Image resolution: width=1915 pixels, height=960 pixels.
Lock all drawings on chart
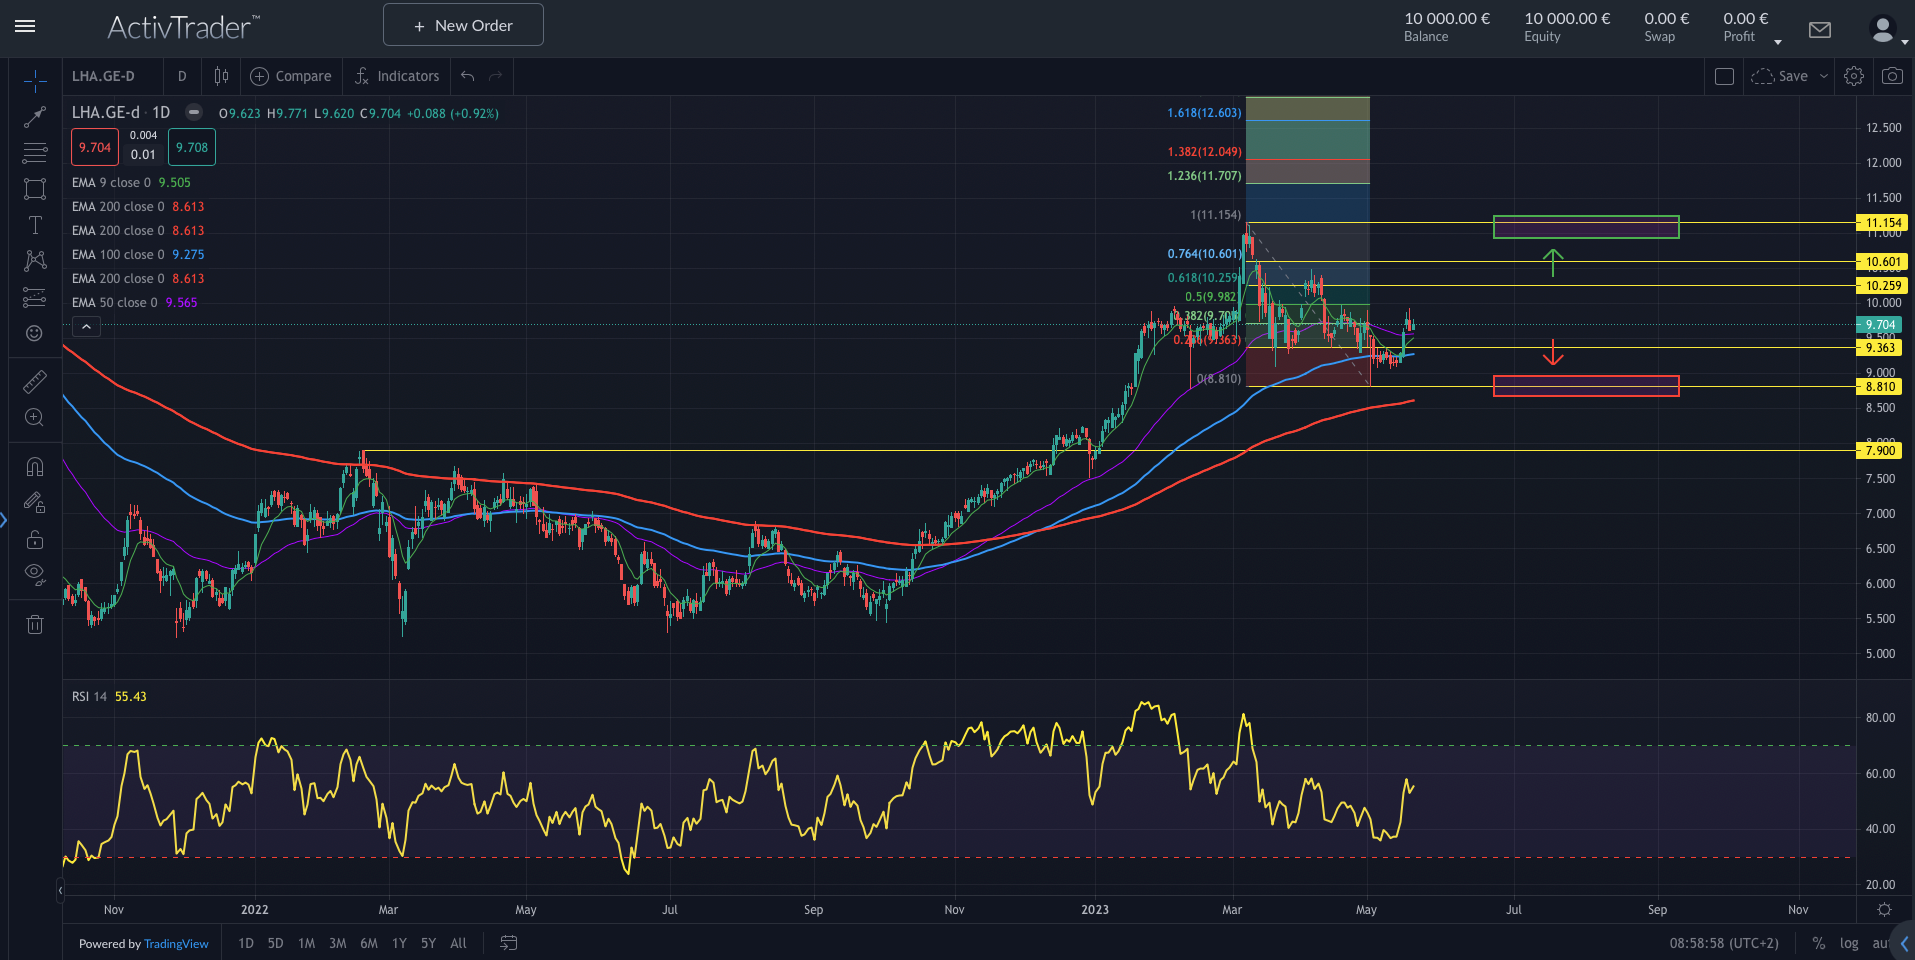(35, 539)
